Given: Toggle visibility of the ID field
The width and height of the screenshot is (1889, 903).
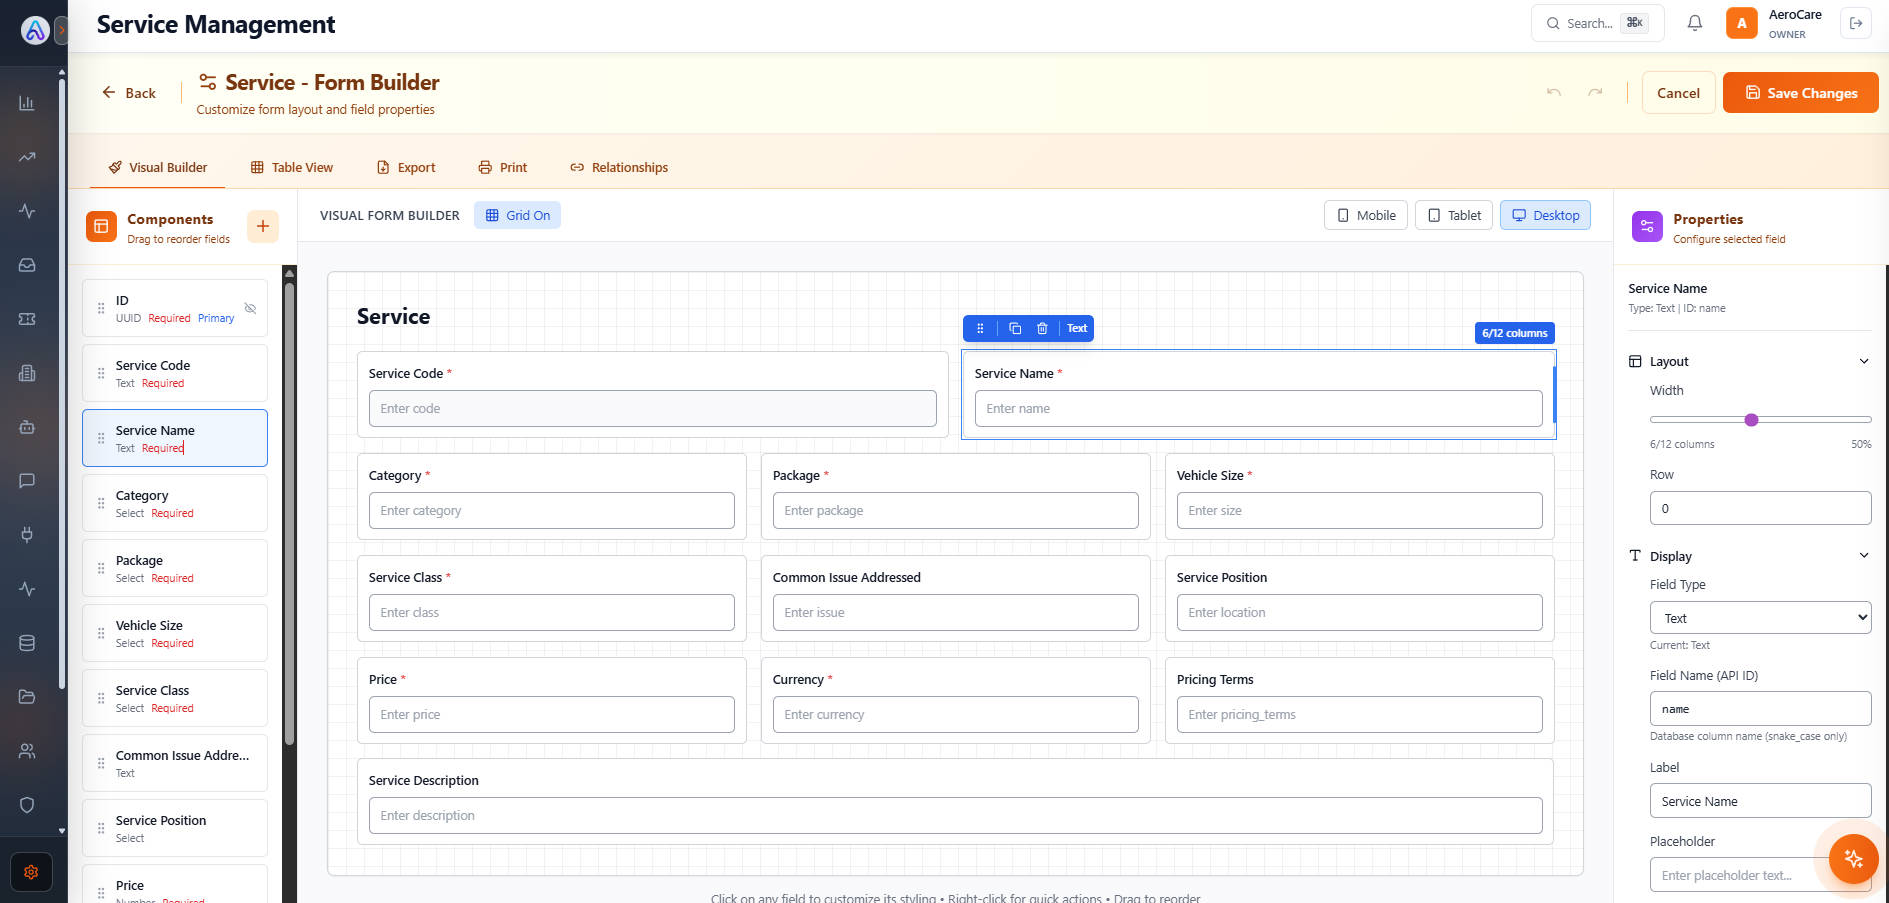Looking at the screenshot, I should click(250, 308).
